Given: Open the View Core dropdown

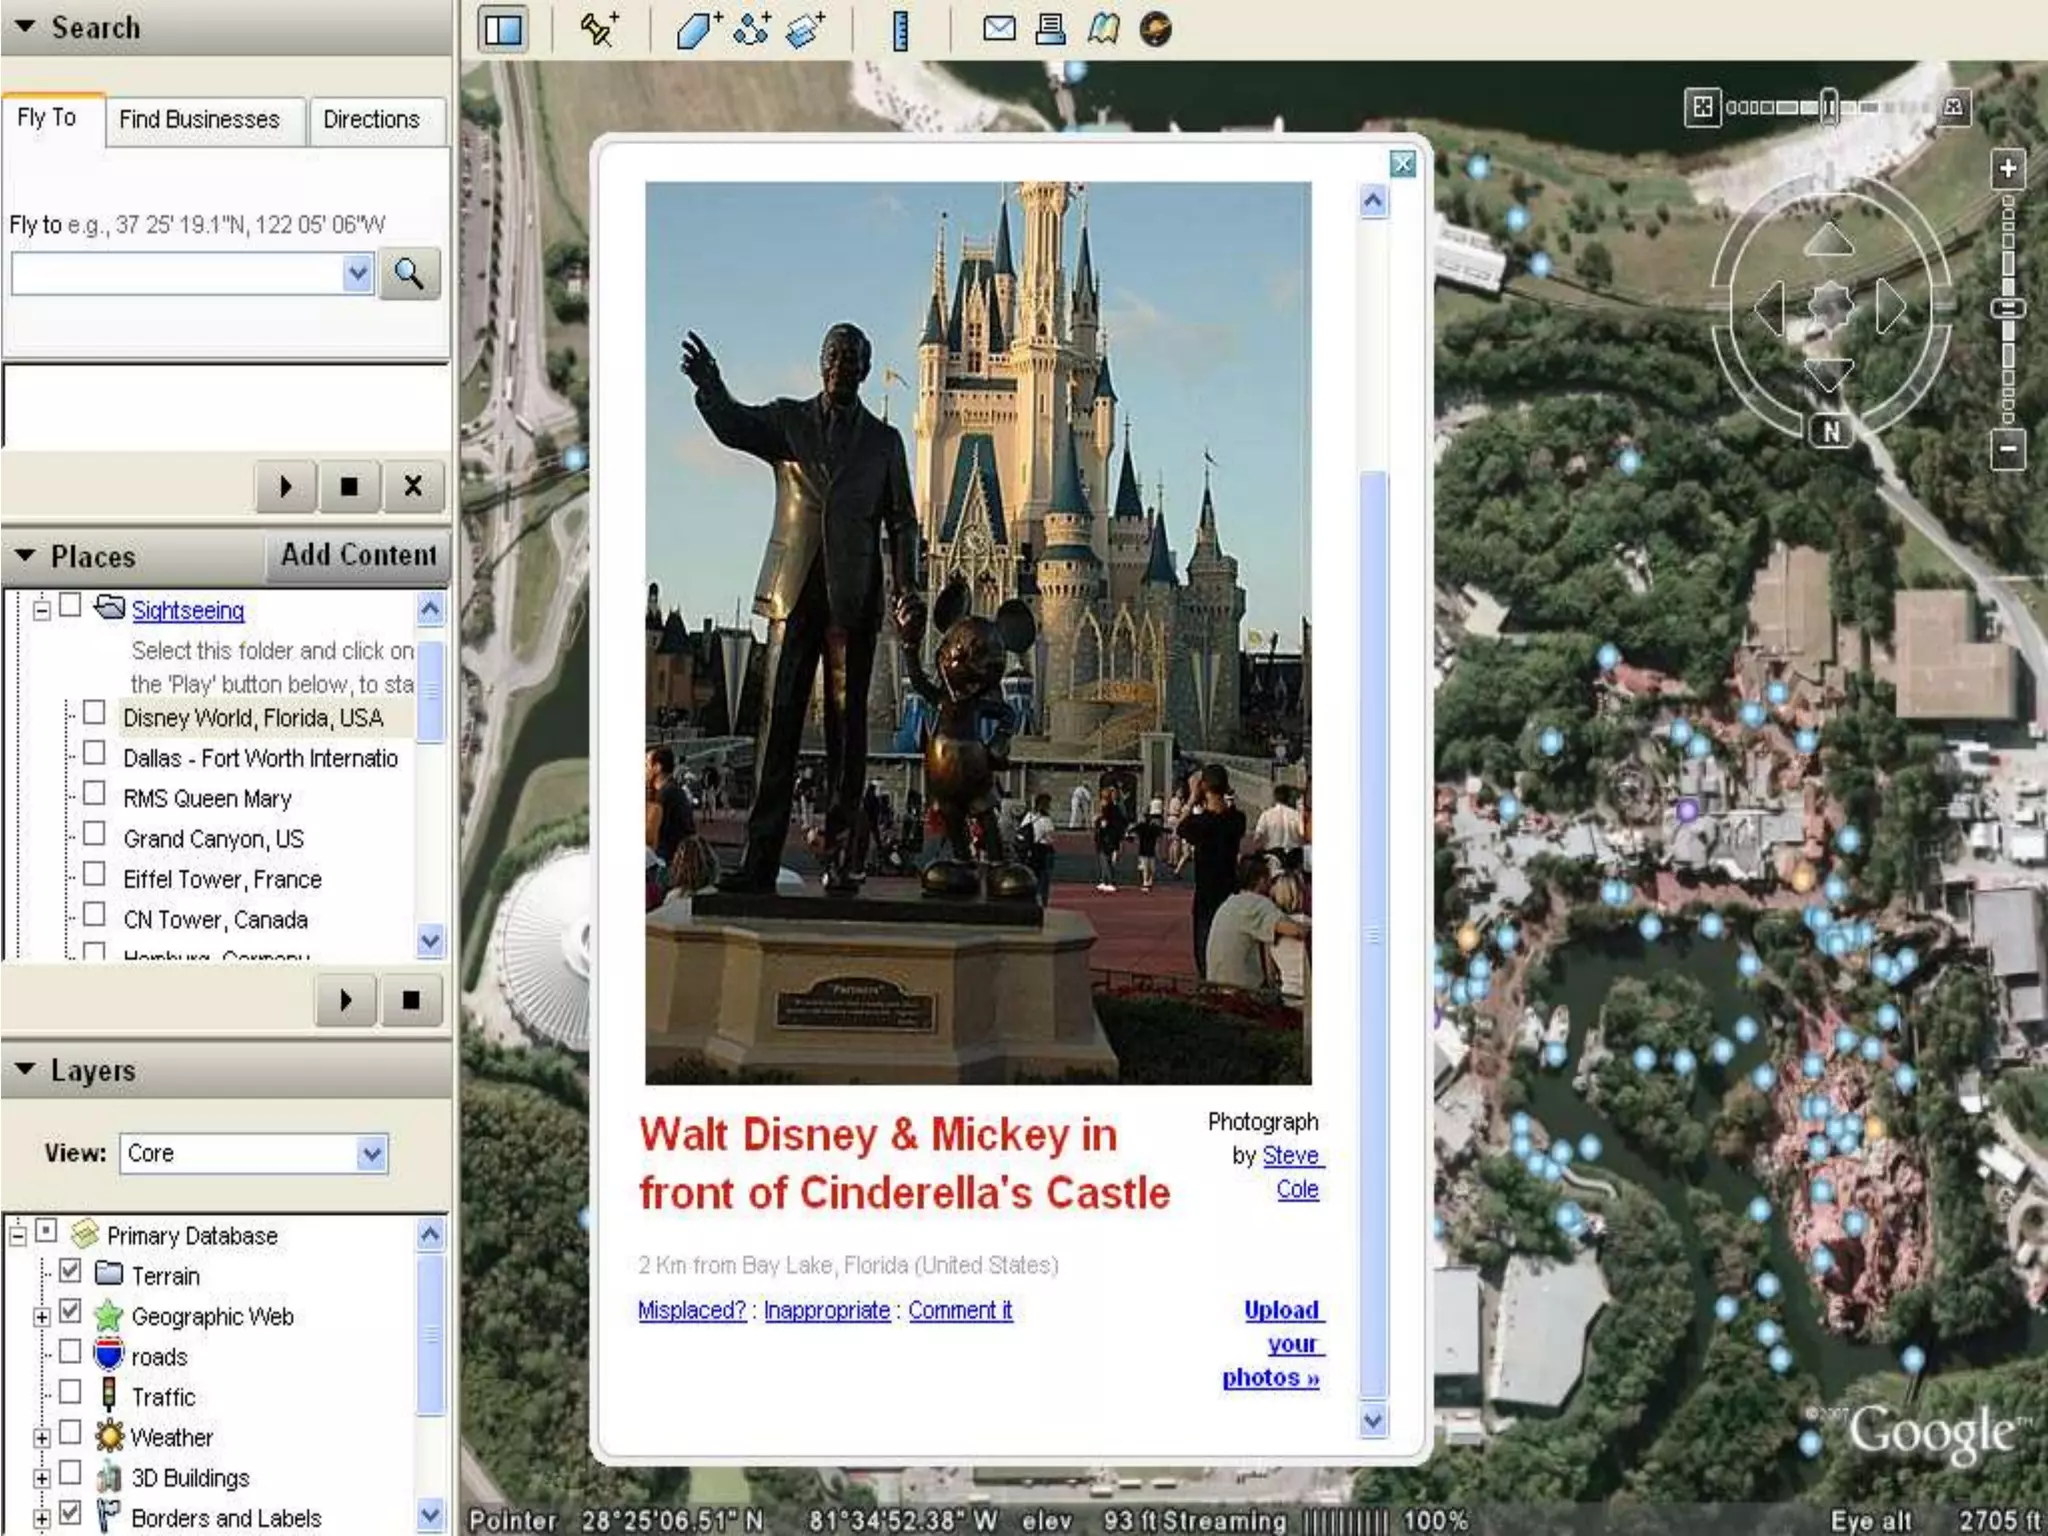Looking at the screenshot, I should (371, 1154).
